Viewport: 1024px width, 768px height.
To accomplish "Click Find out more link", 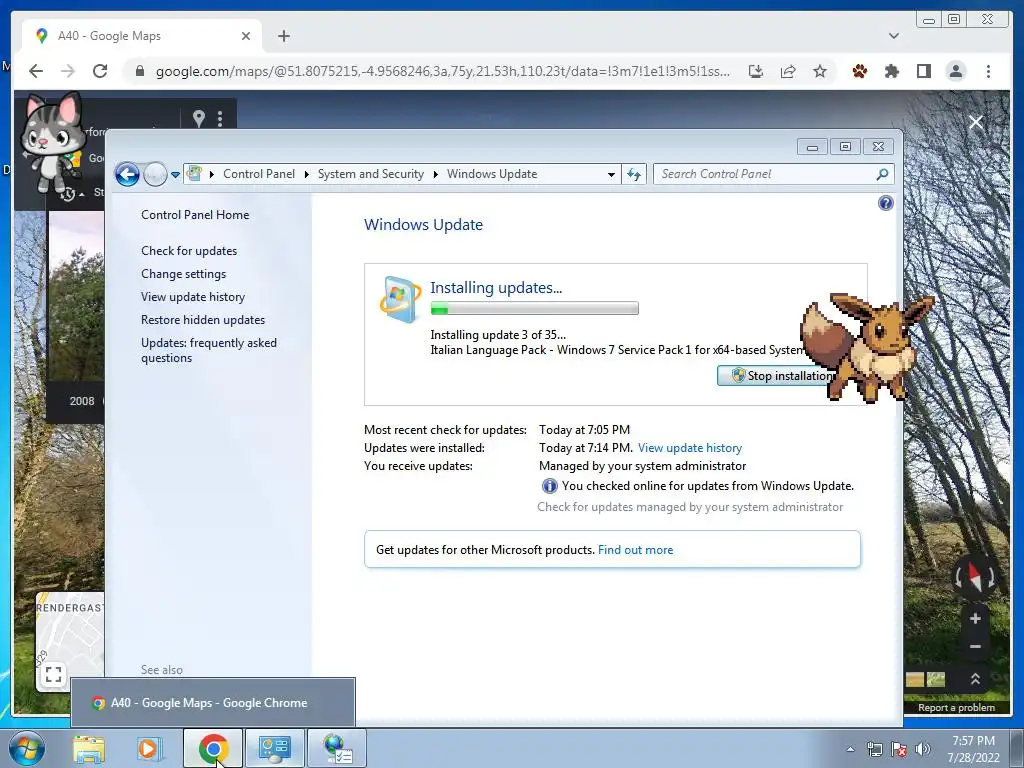I will point(635,550).
